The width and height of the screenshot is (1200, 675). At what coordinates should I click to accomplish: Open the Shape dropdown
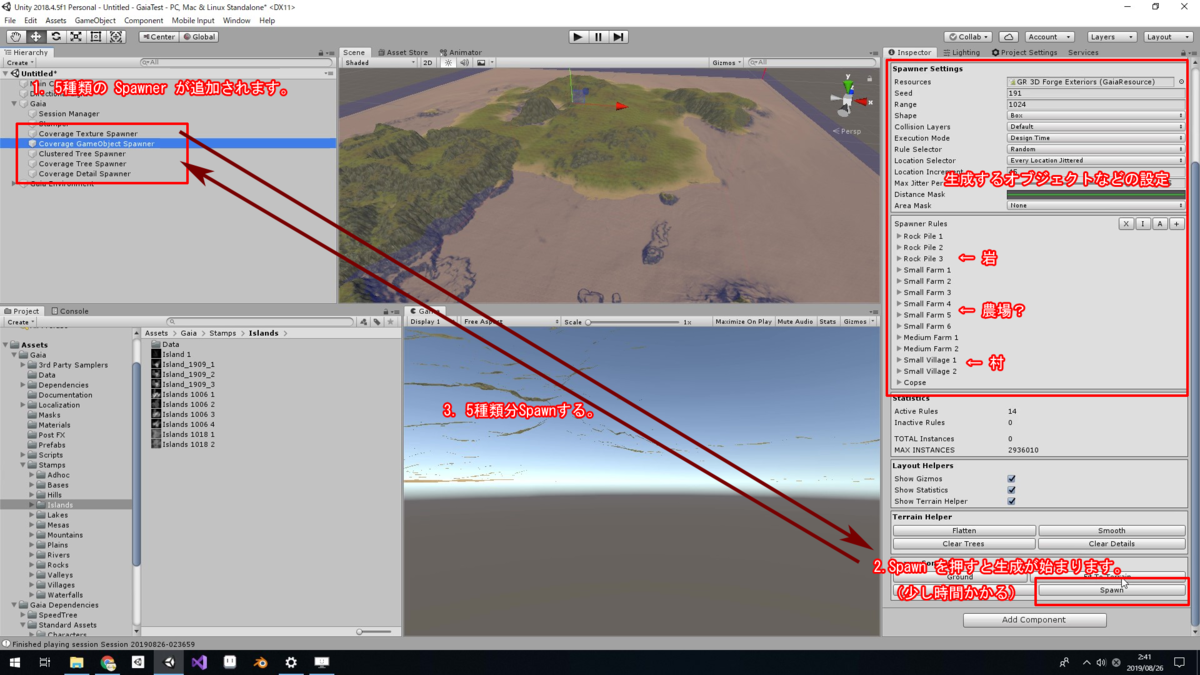click(1096, 116)
